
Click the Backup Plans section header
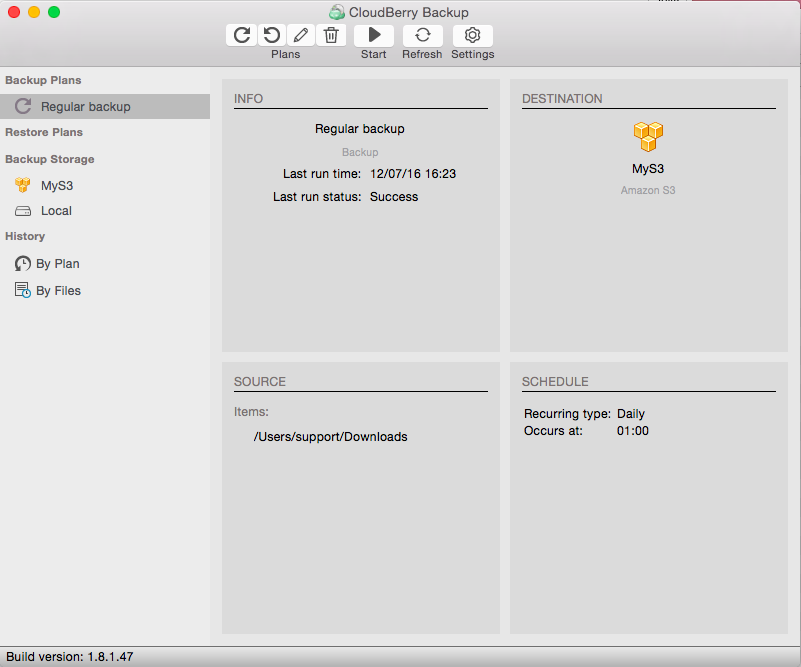43,80
